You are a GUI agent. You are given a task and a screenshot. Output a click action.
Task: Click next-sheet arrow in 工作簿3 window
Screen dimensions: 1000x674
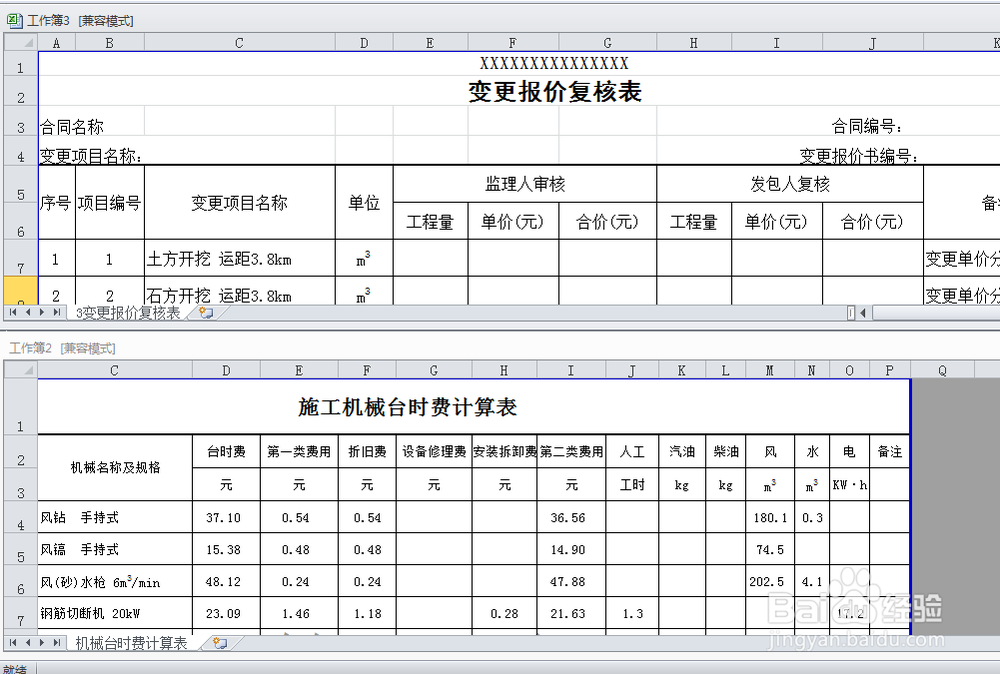42,312
